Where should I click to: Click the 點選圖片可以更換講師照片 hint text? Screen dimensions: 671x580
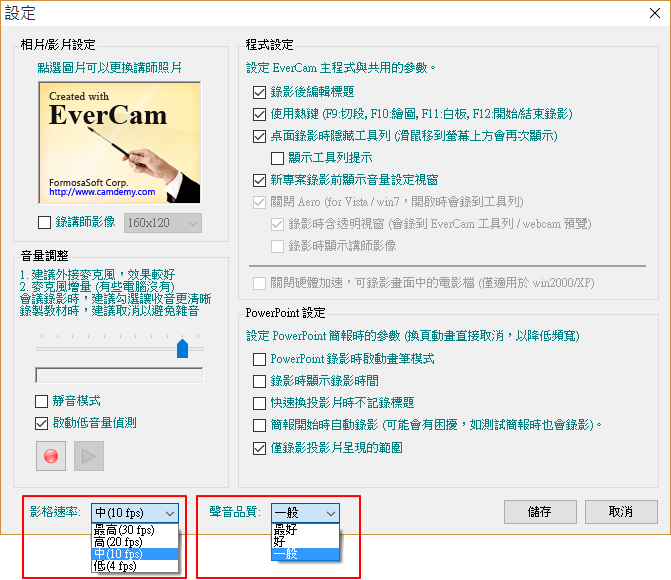coord(110,68)
